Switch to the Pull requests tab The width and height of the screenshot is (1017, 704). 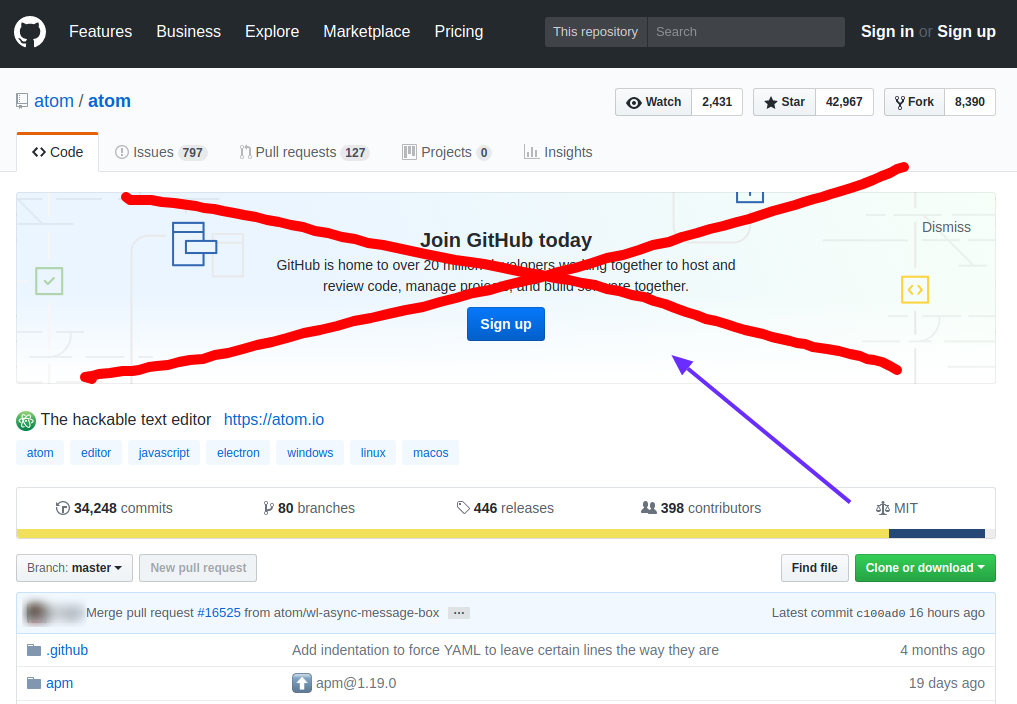304,152
